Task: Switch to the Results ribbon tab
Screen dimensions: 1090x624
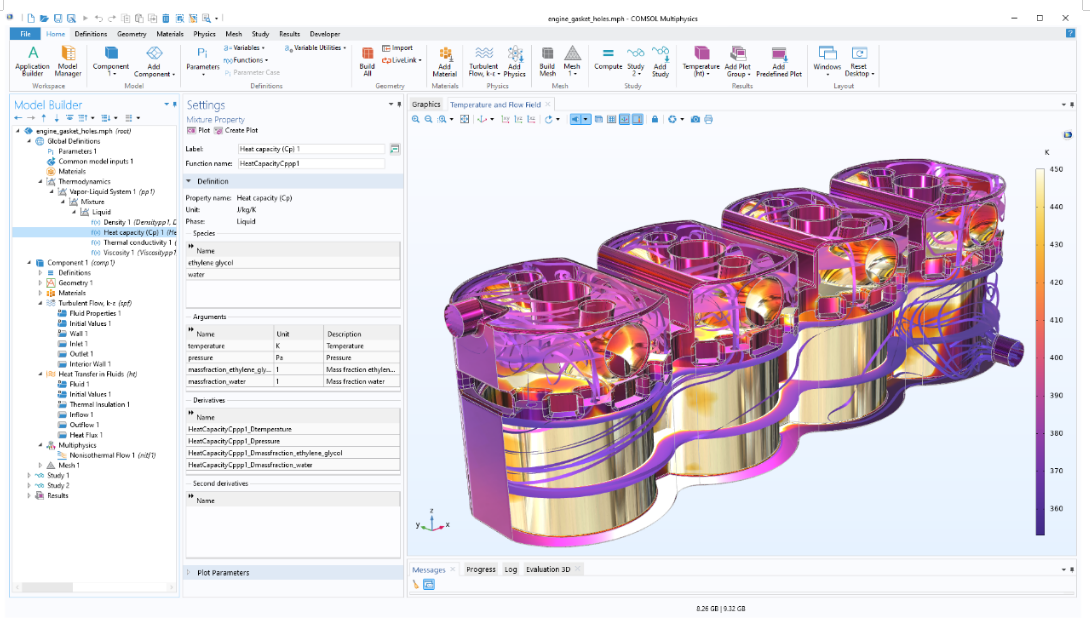Action: (x=289, y=33)
